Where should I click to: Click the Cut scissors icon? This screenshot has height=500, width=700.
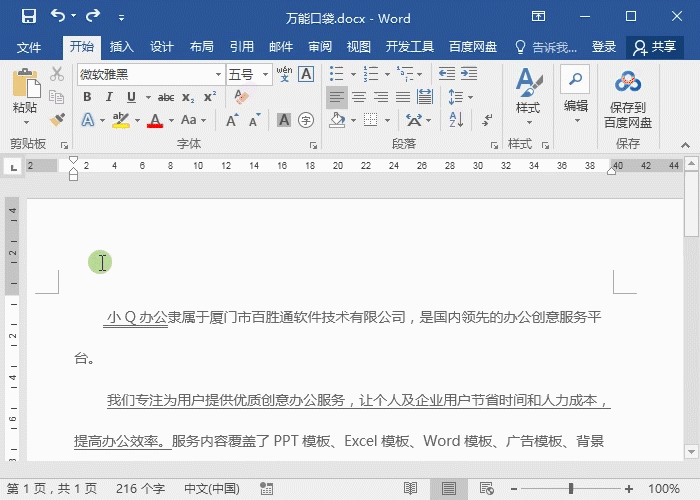coord(57,74)
